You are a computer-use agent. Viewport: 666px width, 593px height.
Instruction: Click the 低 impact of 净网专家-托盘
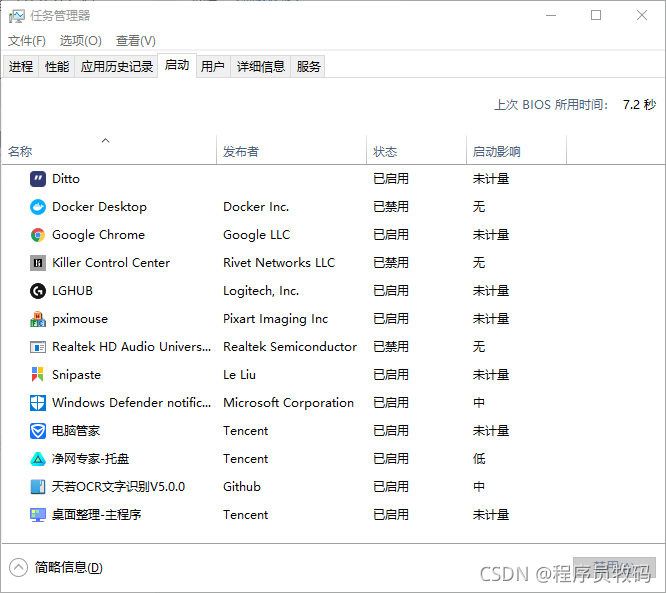click(479, 459)
